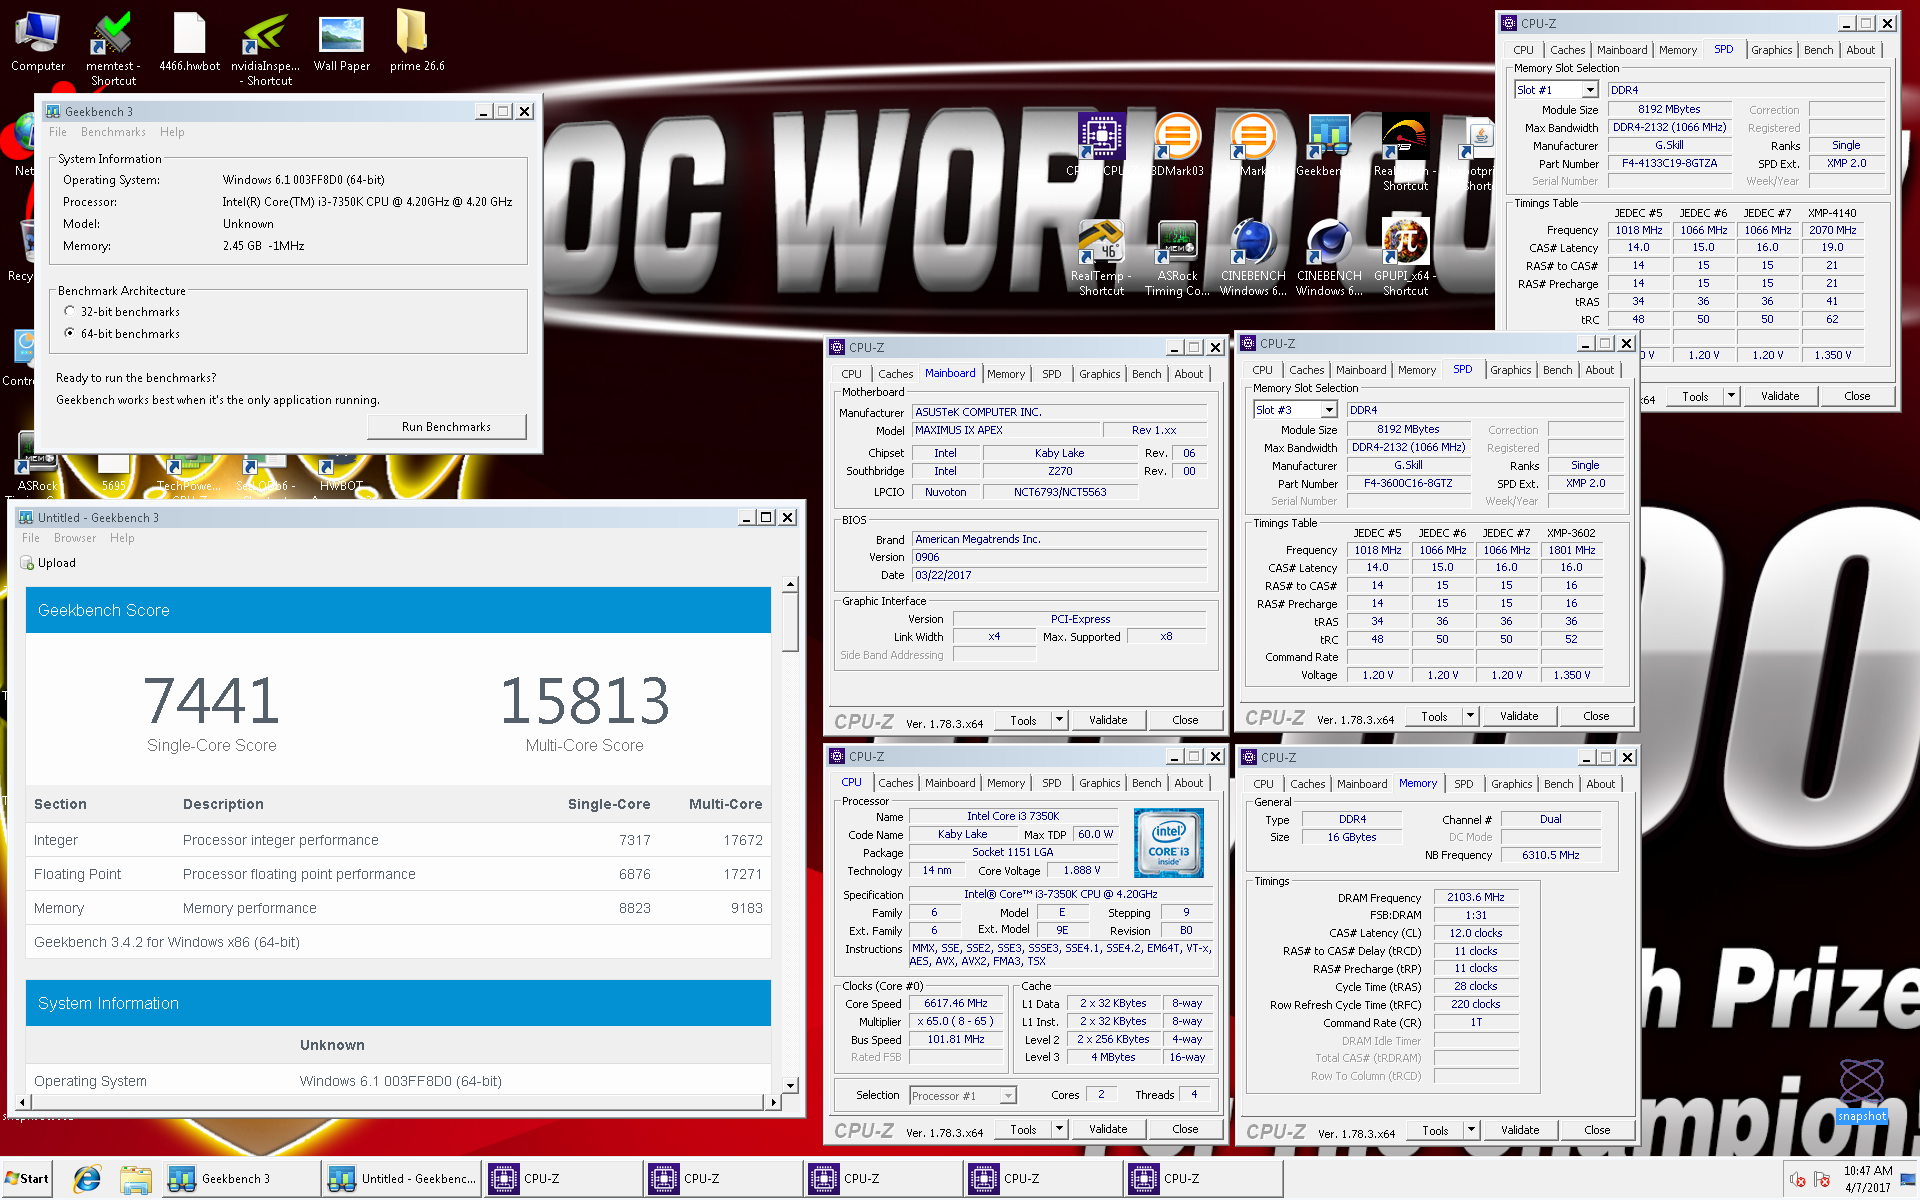Select 64-bit benchmarks radio button

(69, 333)
